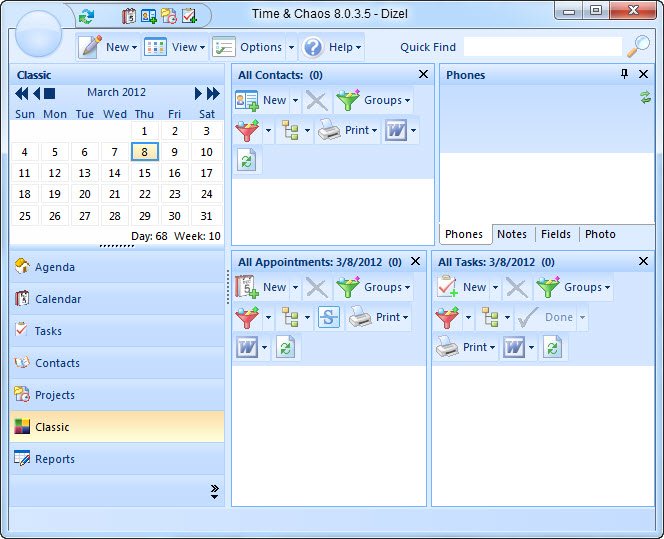
Task: Open the Contacts view
Action: point(117,363)
